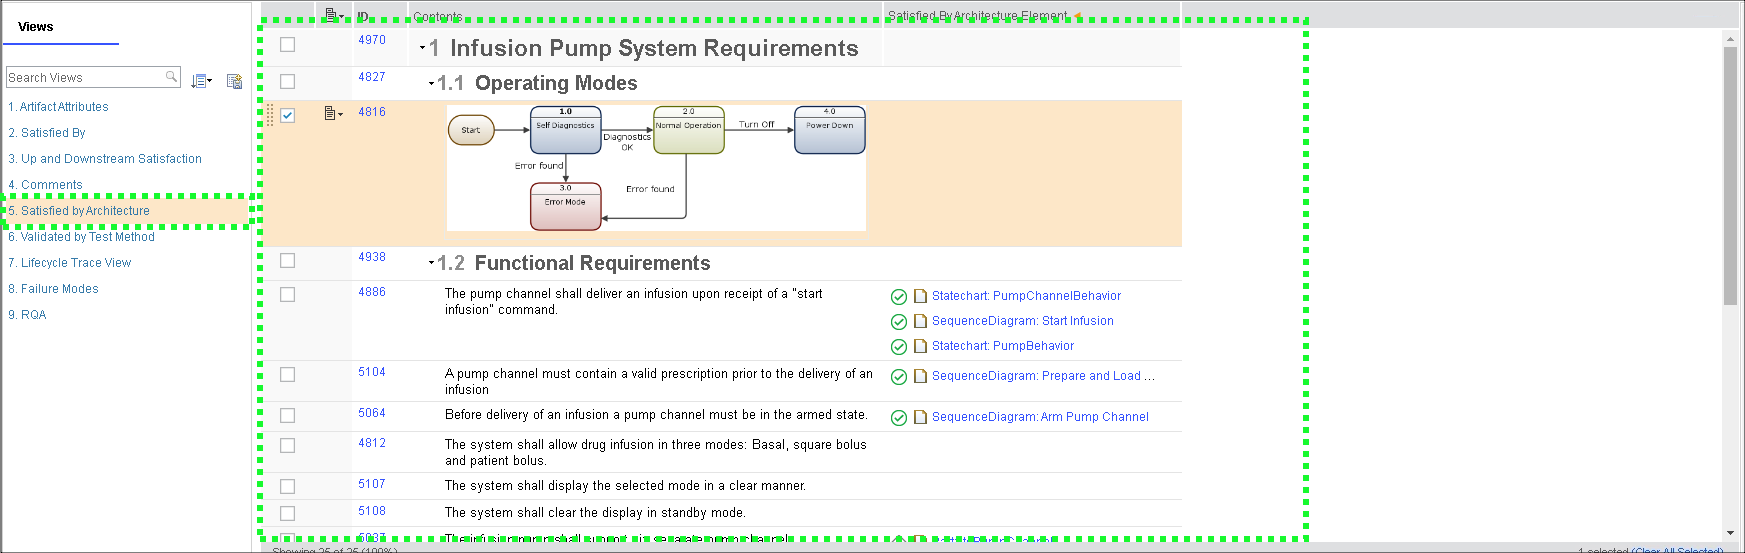
Task: Click the save view icon beside search
Action: pos(234,81)
